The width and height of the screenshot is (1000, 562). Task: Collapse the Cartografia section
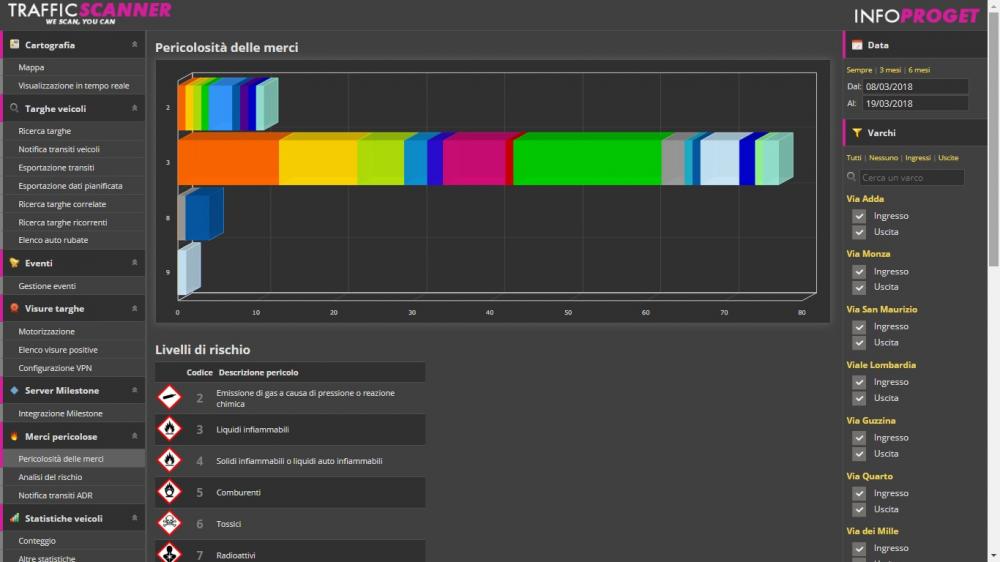coord(134,45)
